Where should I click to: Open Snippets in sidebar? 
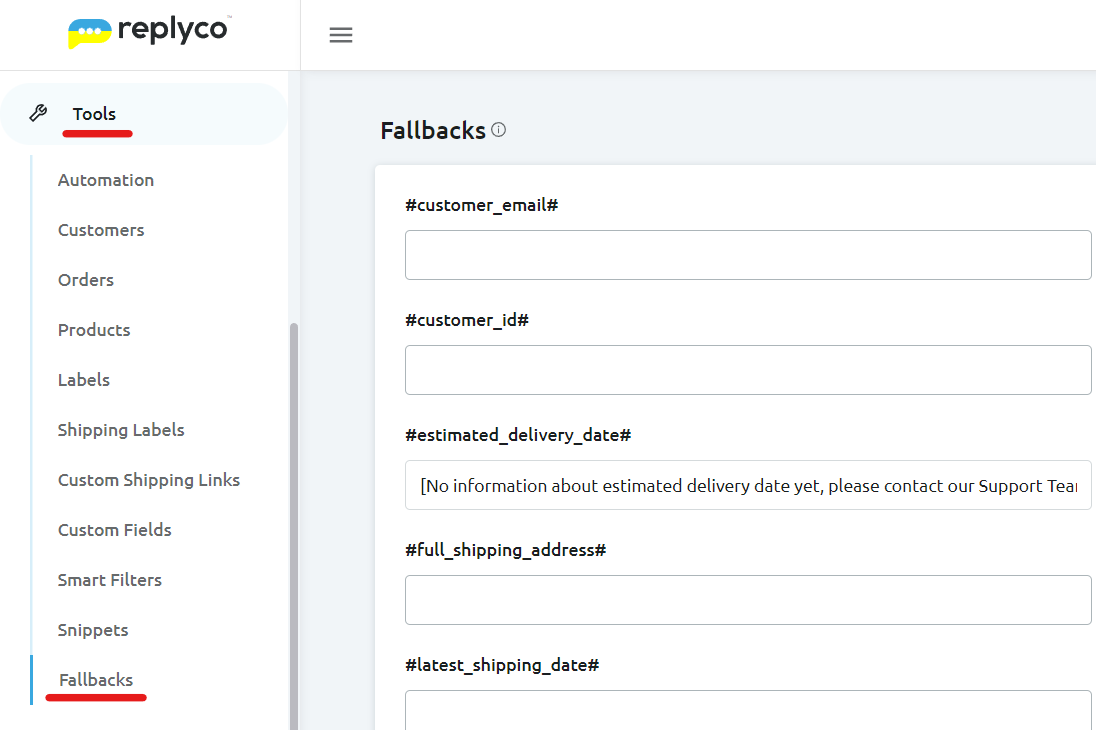93,630
